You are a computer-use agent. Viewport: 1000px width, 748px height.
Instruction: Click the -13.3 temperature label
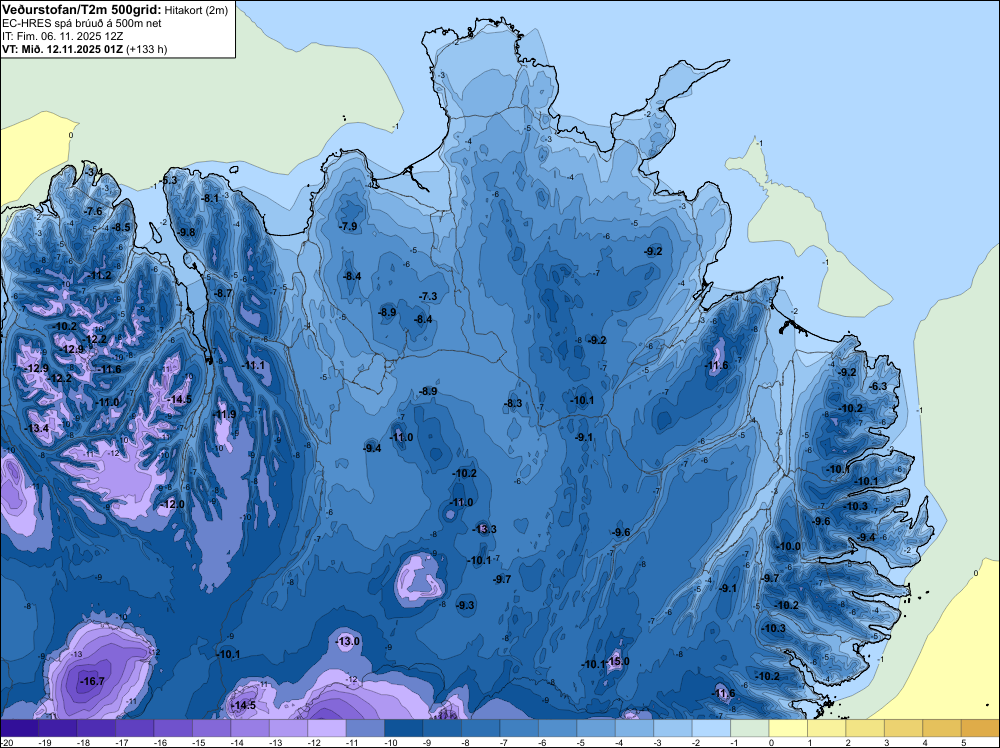pyautogui.click(x=484, y=529)
